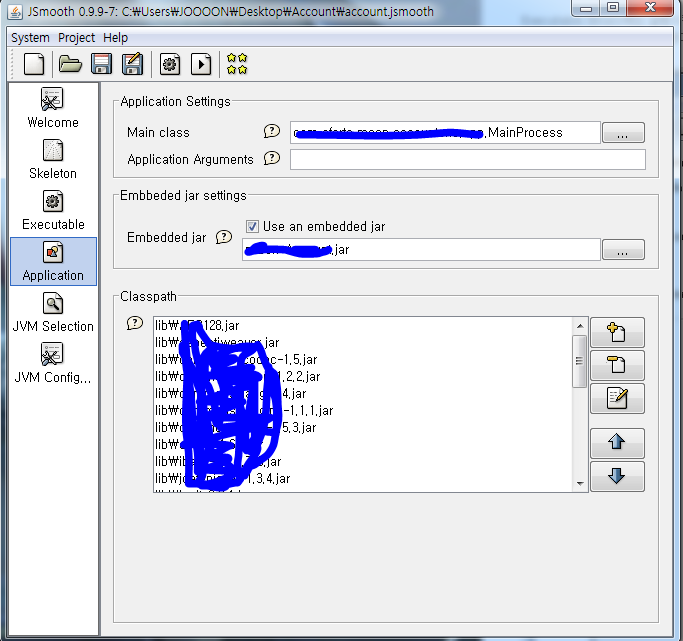Browse for Main class with ellipsis button

(623, 133)
